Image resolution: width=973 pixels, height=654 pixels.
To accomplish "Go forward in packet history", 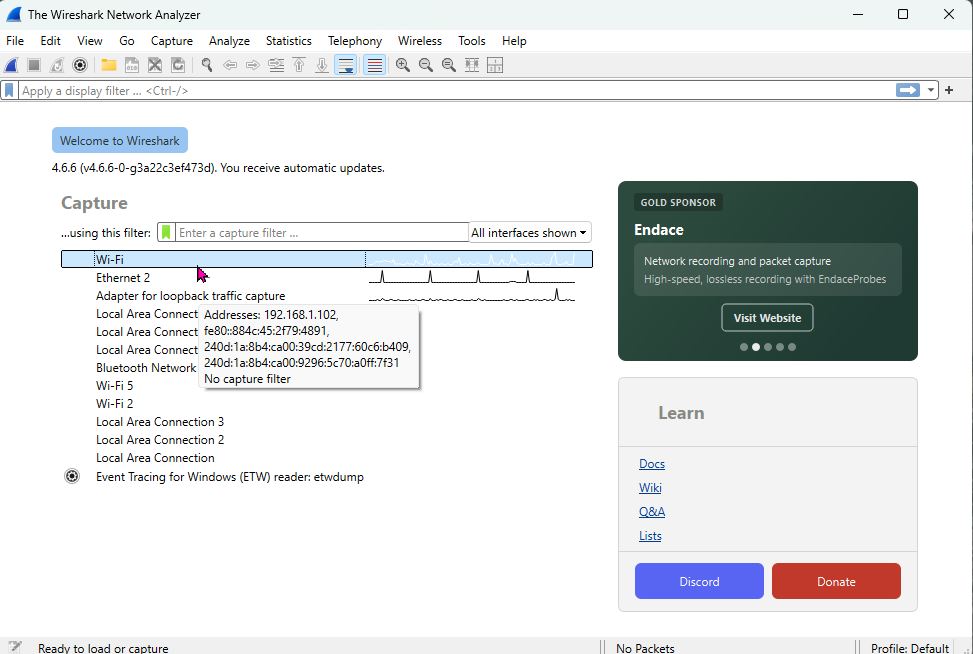I will tap(253, 65).
